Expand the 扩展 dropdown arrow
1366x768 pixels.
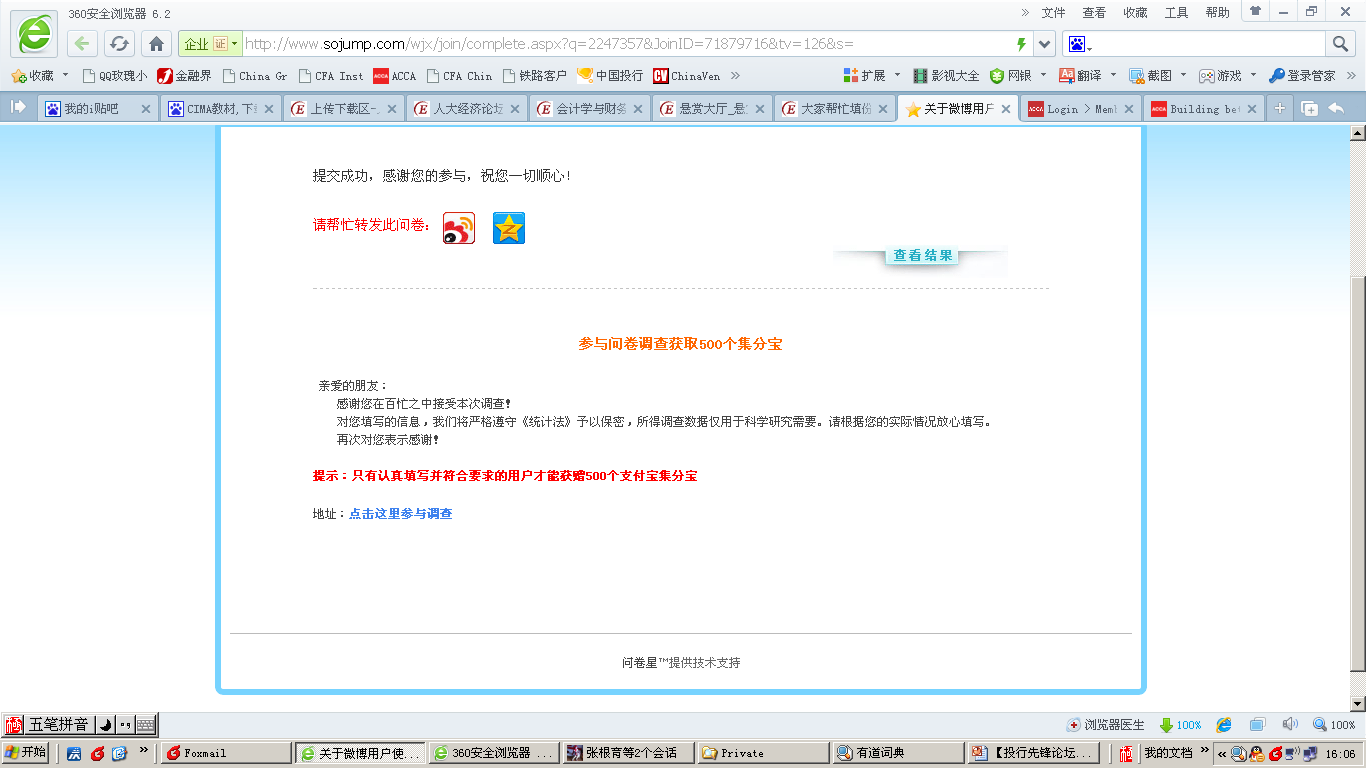[x=897, y=75]
